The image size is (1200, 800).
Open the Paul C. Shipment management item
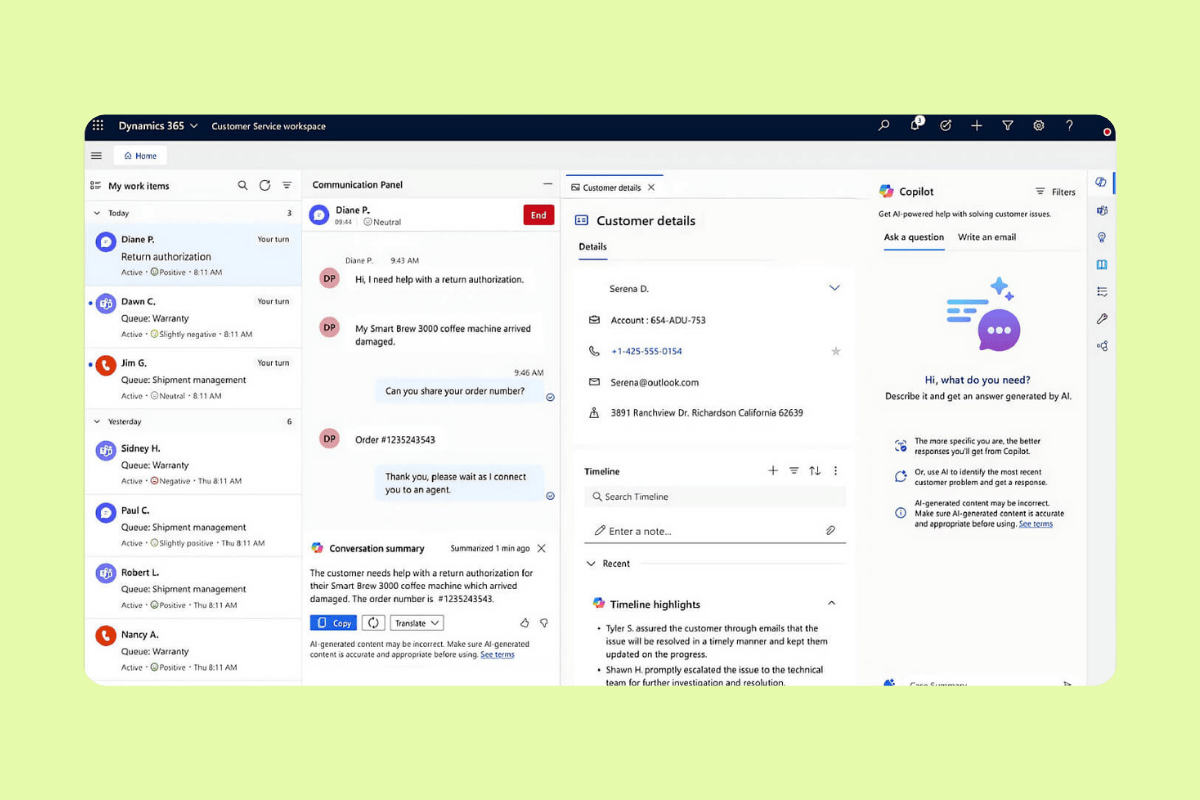tap(193, 526)
